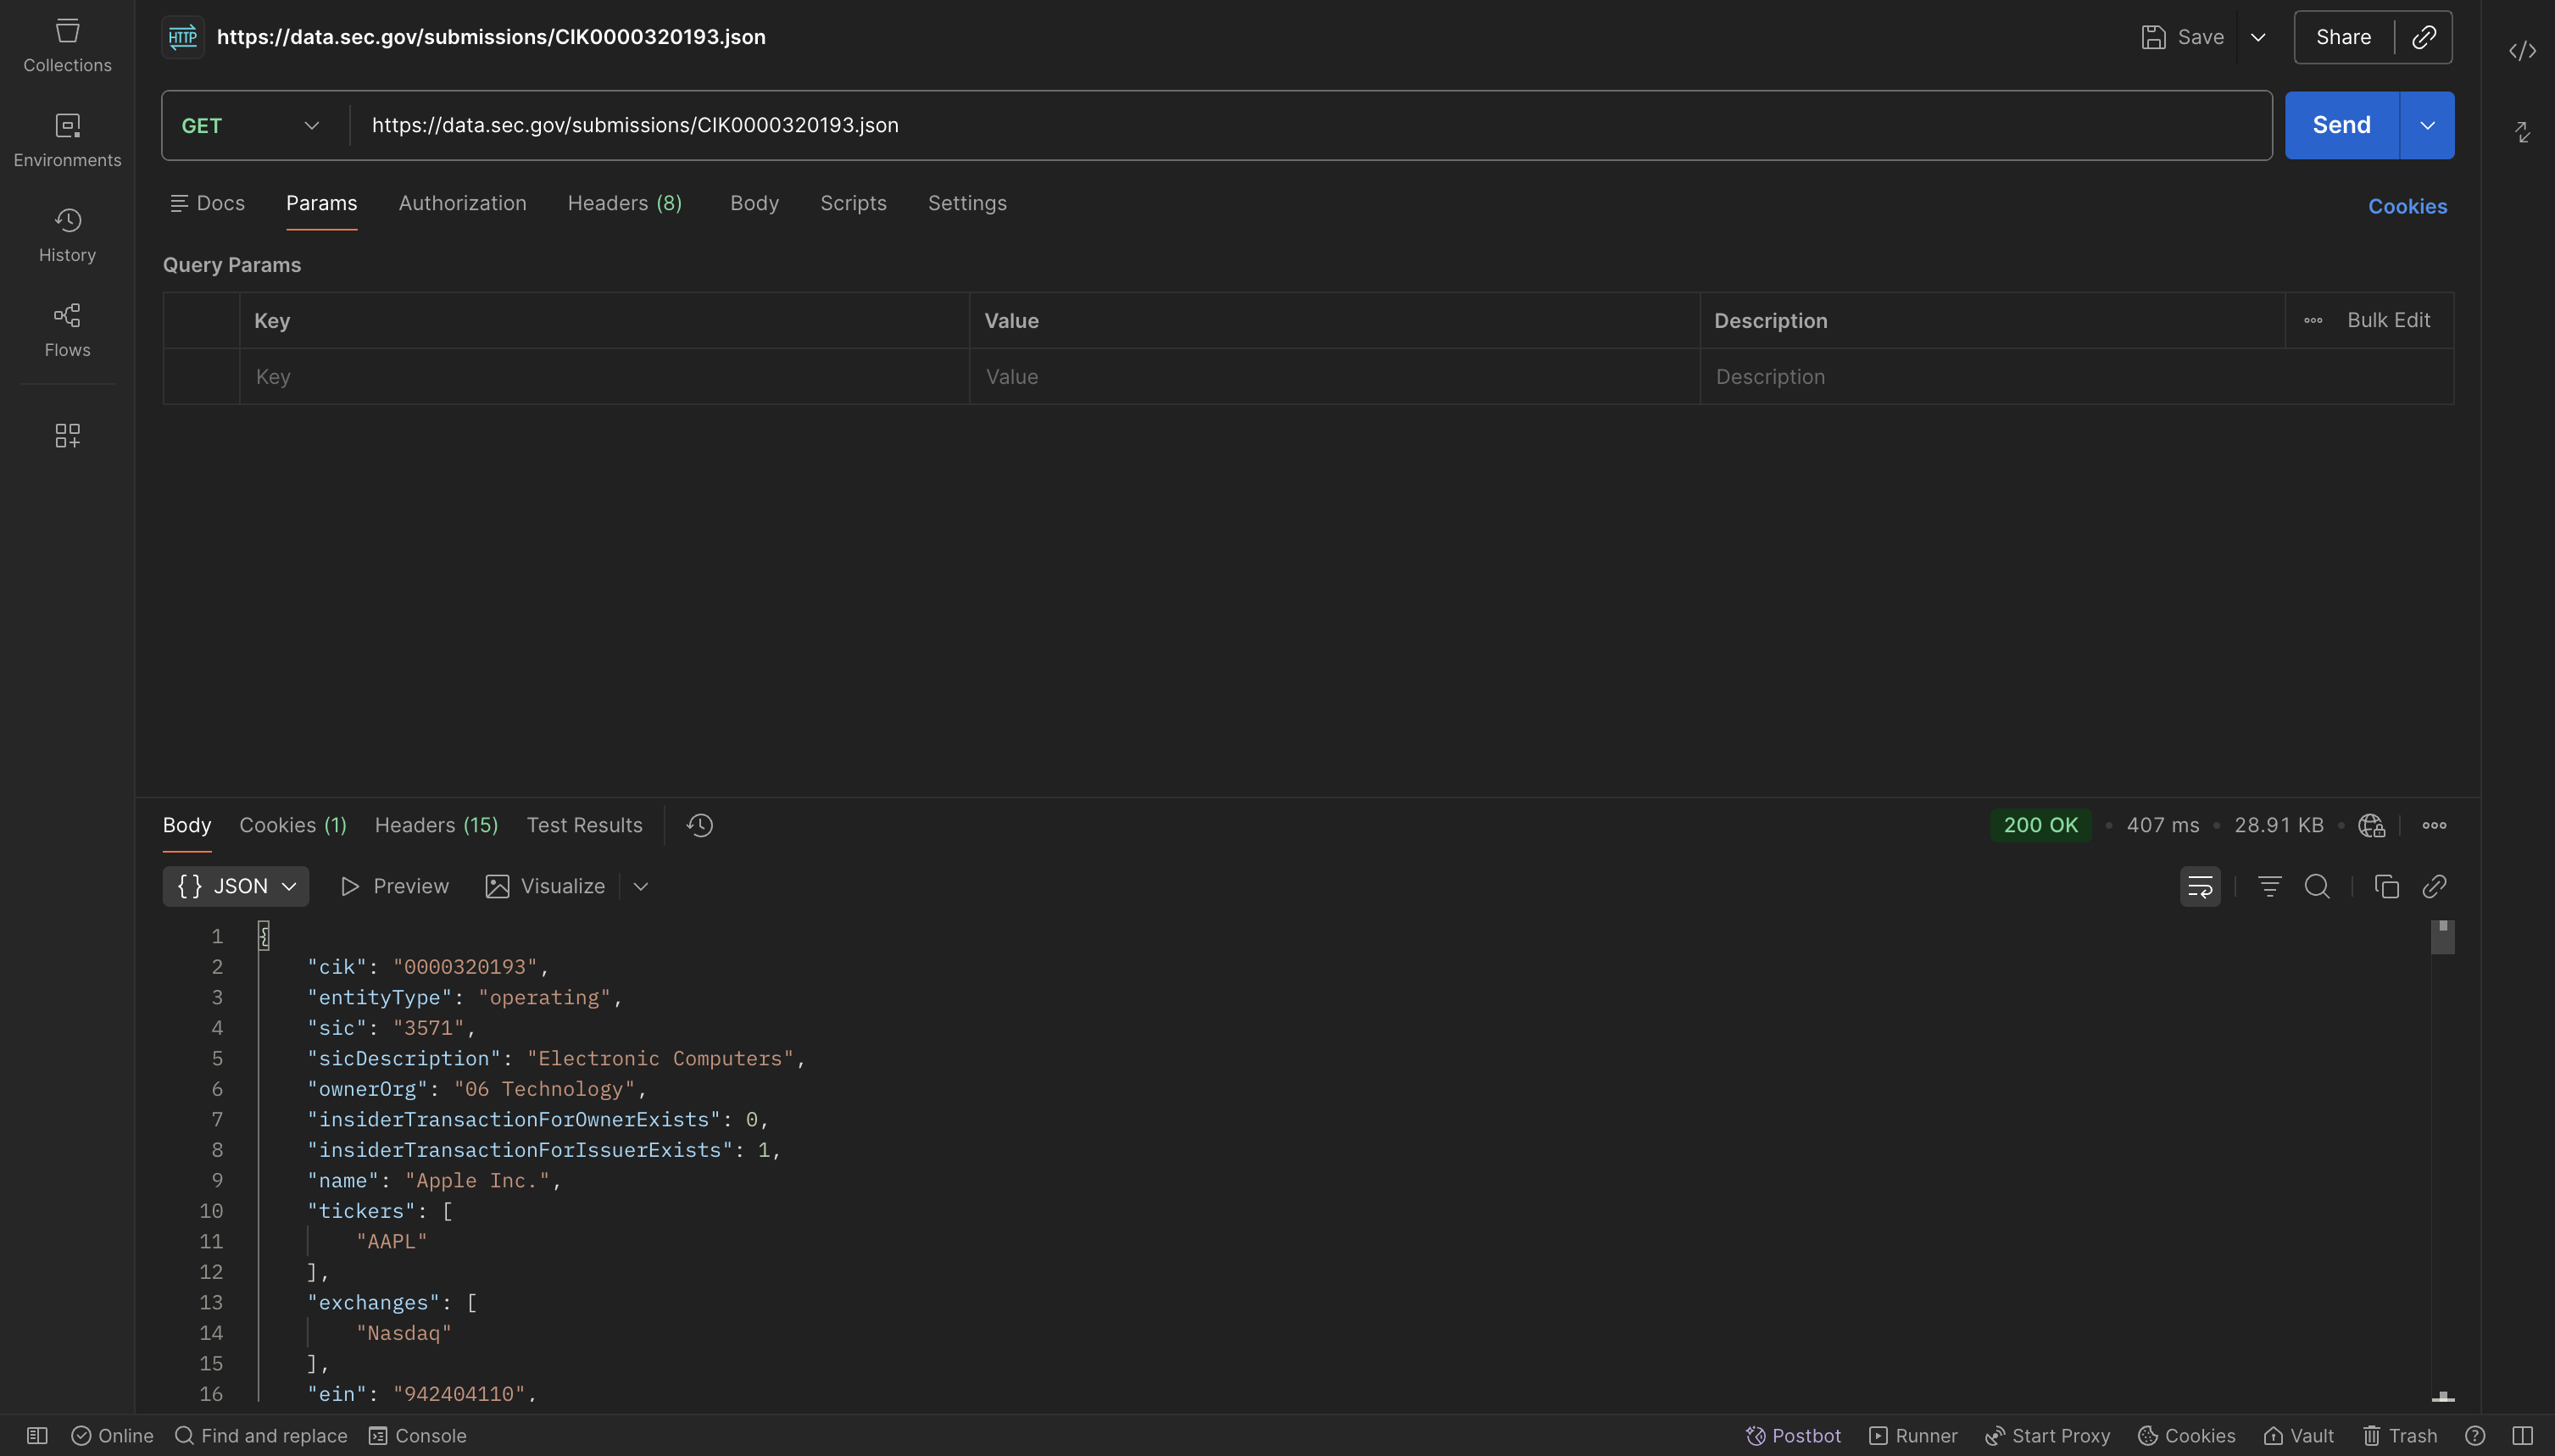2555x1456 pixels.
Task: Click the Online status indicator
Action: (112, 1436)
